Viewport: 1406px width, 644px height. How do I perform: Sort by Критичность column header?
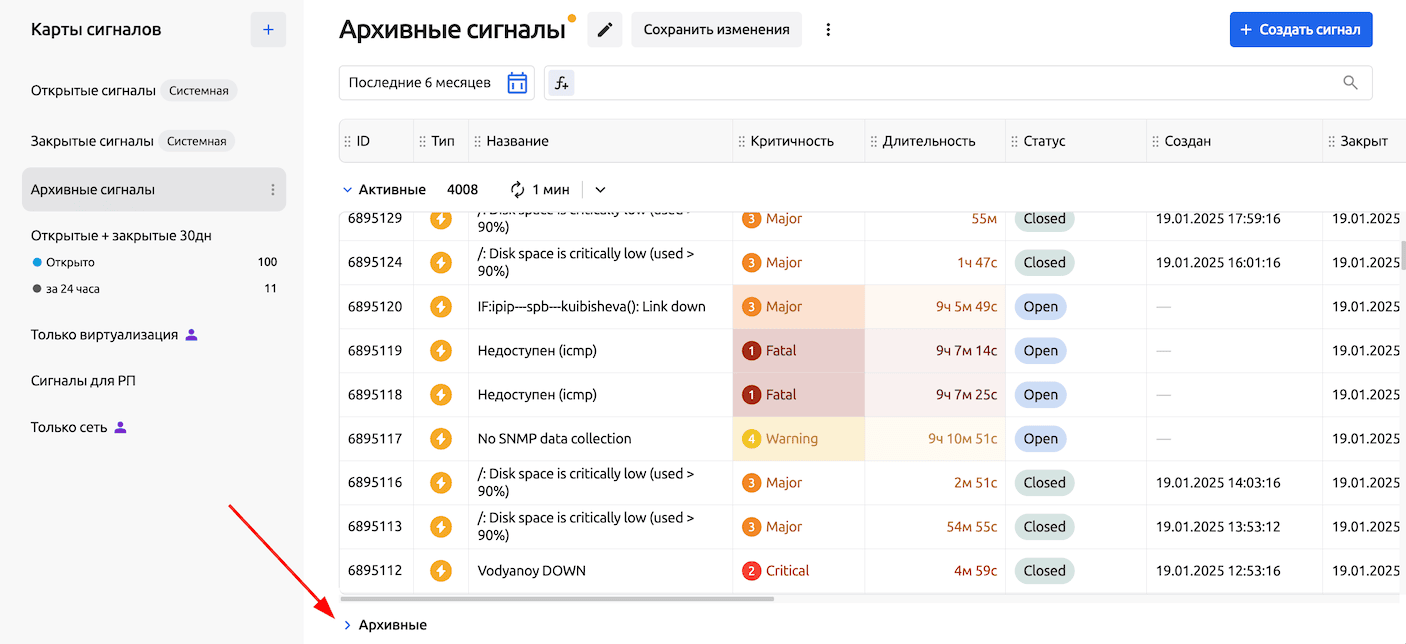coord(792,141)
